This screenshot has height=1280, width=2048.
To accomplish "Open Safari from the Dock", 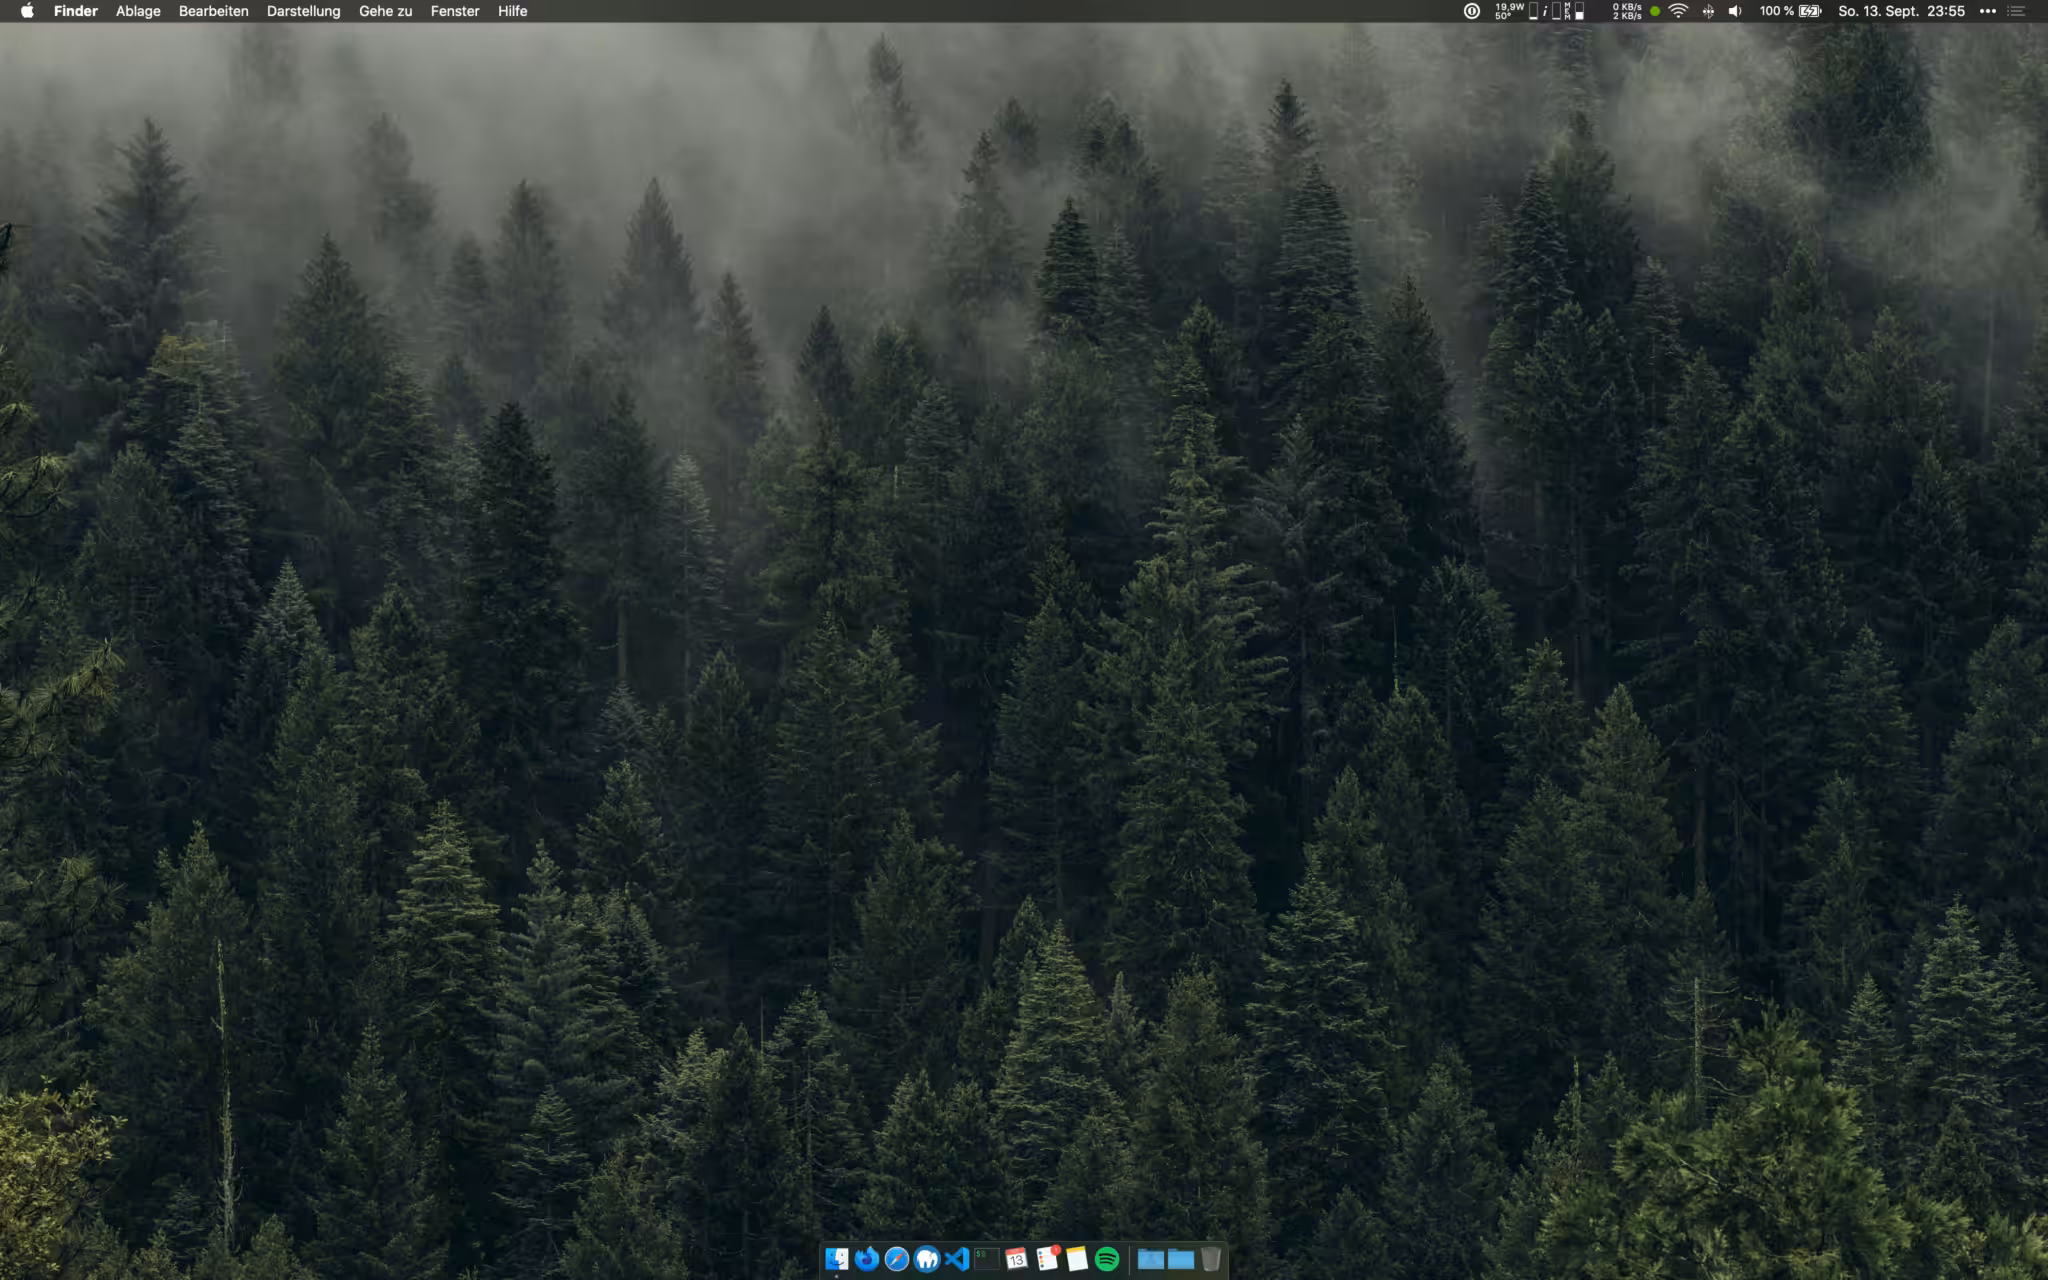I will click(x=897, y=1259).
